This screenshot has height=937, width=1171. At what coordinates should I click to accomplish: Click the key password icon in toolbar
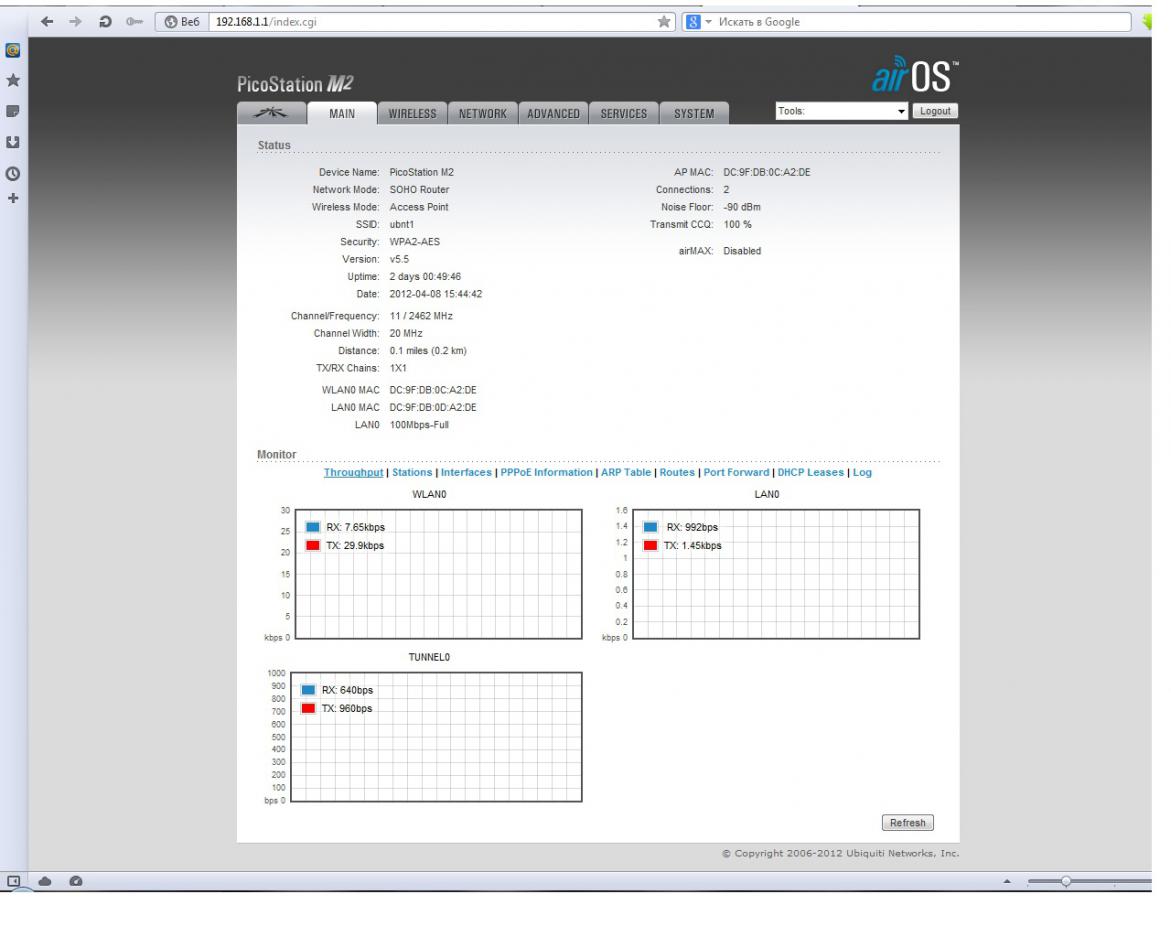point(134,22)
